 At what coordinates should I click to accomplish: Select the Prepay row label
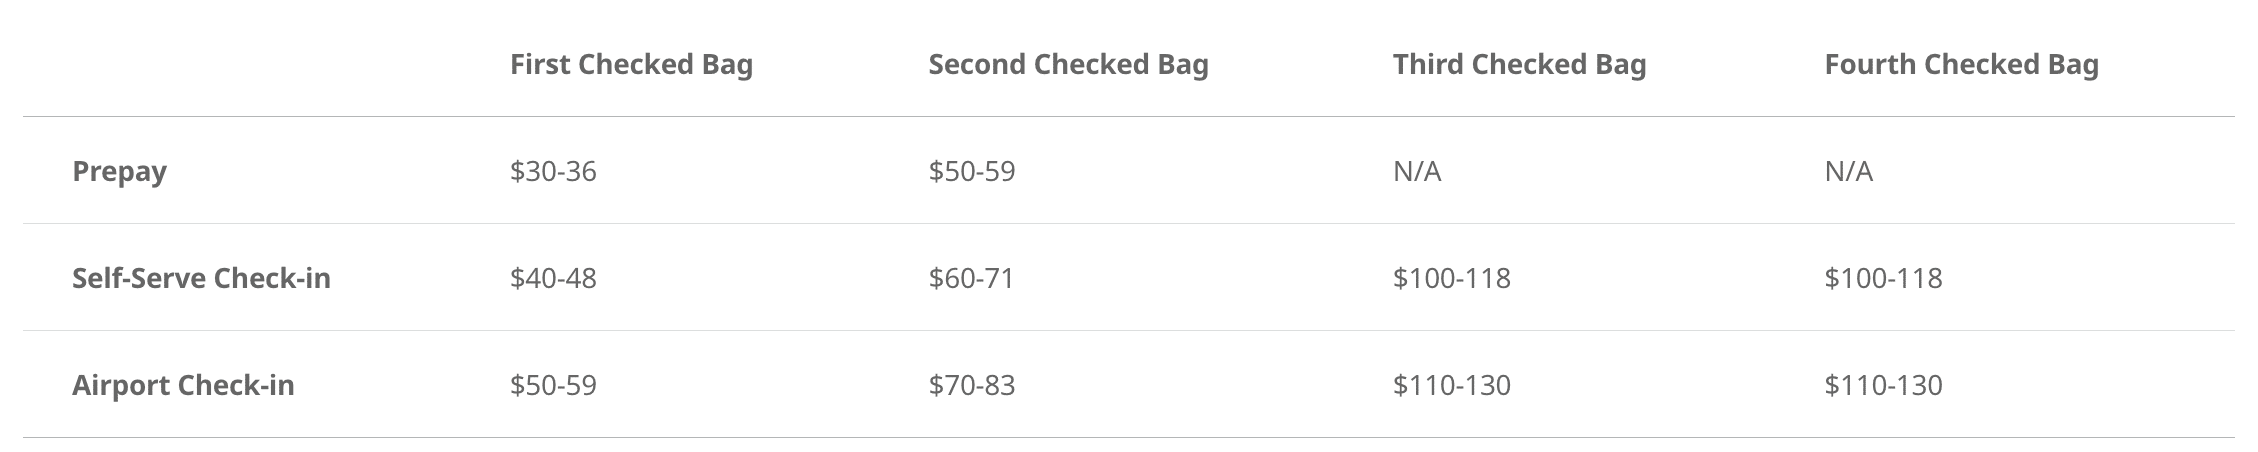(119, 172)
